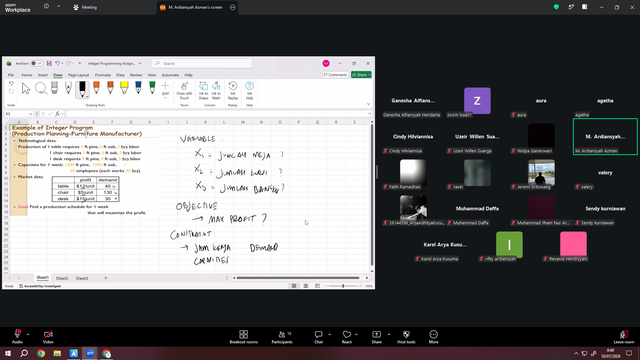Select the thin pencil drawing tool
This screenshot has height=360, width=640.
[68, 88]
